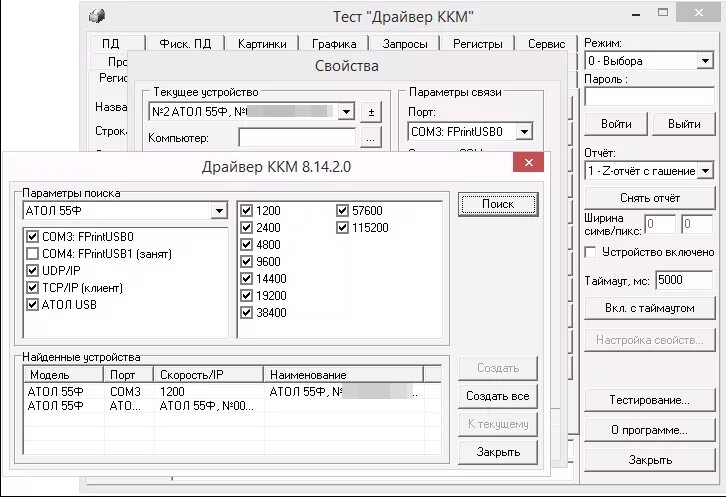Toggle the UDP/IP checkbox
Image resolution: width=726 pixels, height=497 pixels.
coord(32,271)
